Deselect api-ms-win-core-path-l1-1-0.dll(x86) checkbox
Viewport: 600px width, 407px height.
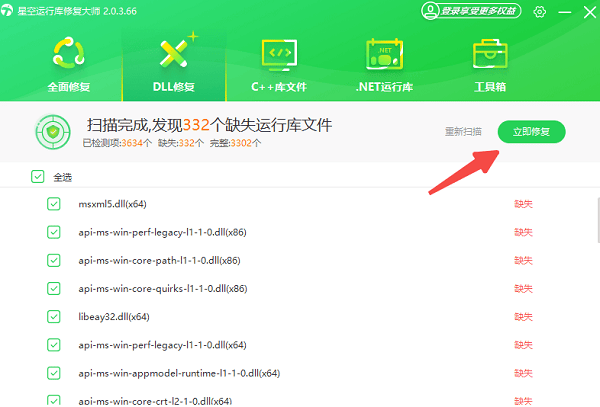point(54,260)
